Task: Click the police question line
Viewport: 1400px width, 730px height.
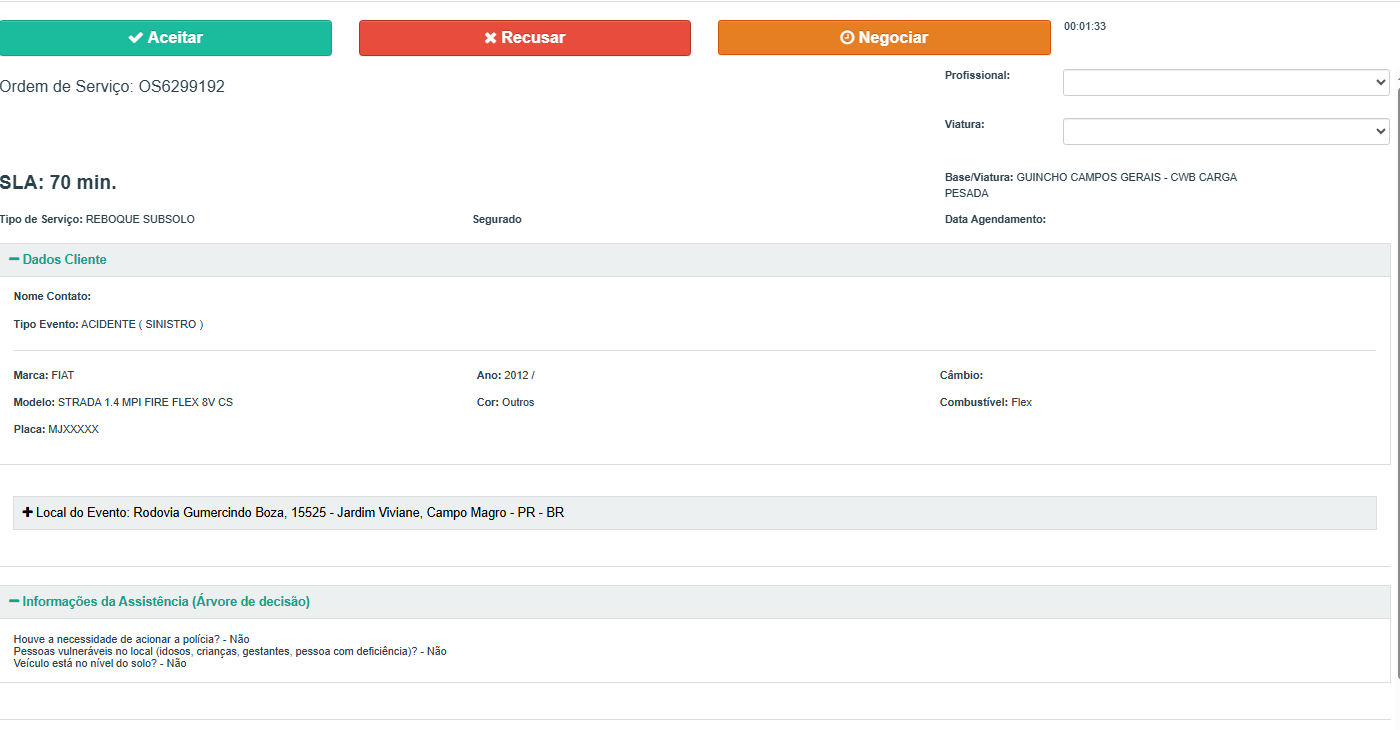Action: tap(131, 639)
